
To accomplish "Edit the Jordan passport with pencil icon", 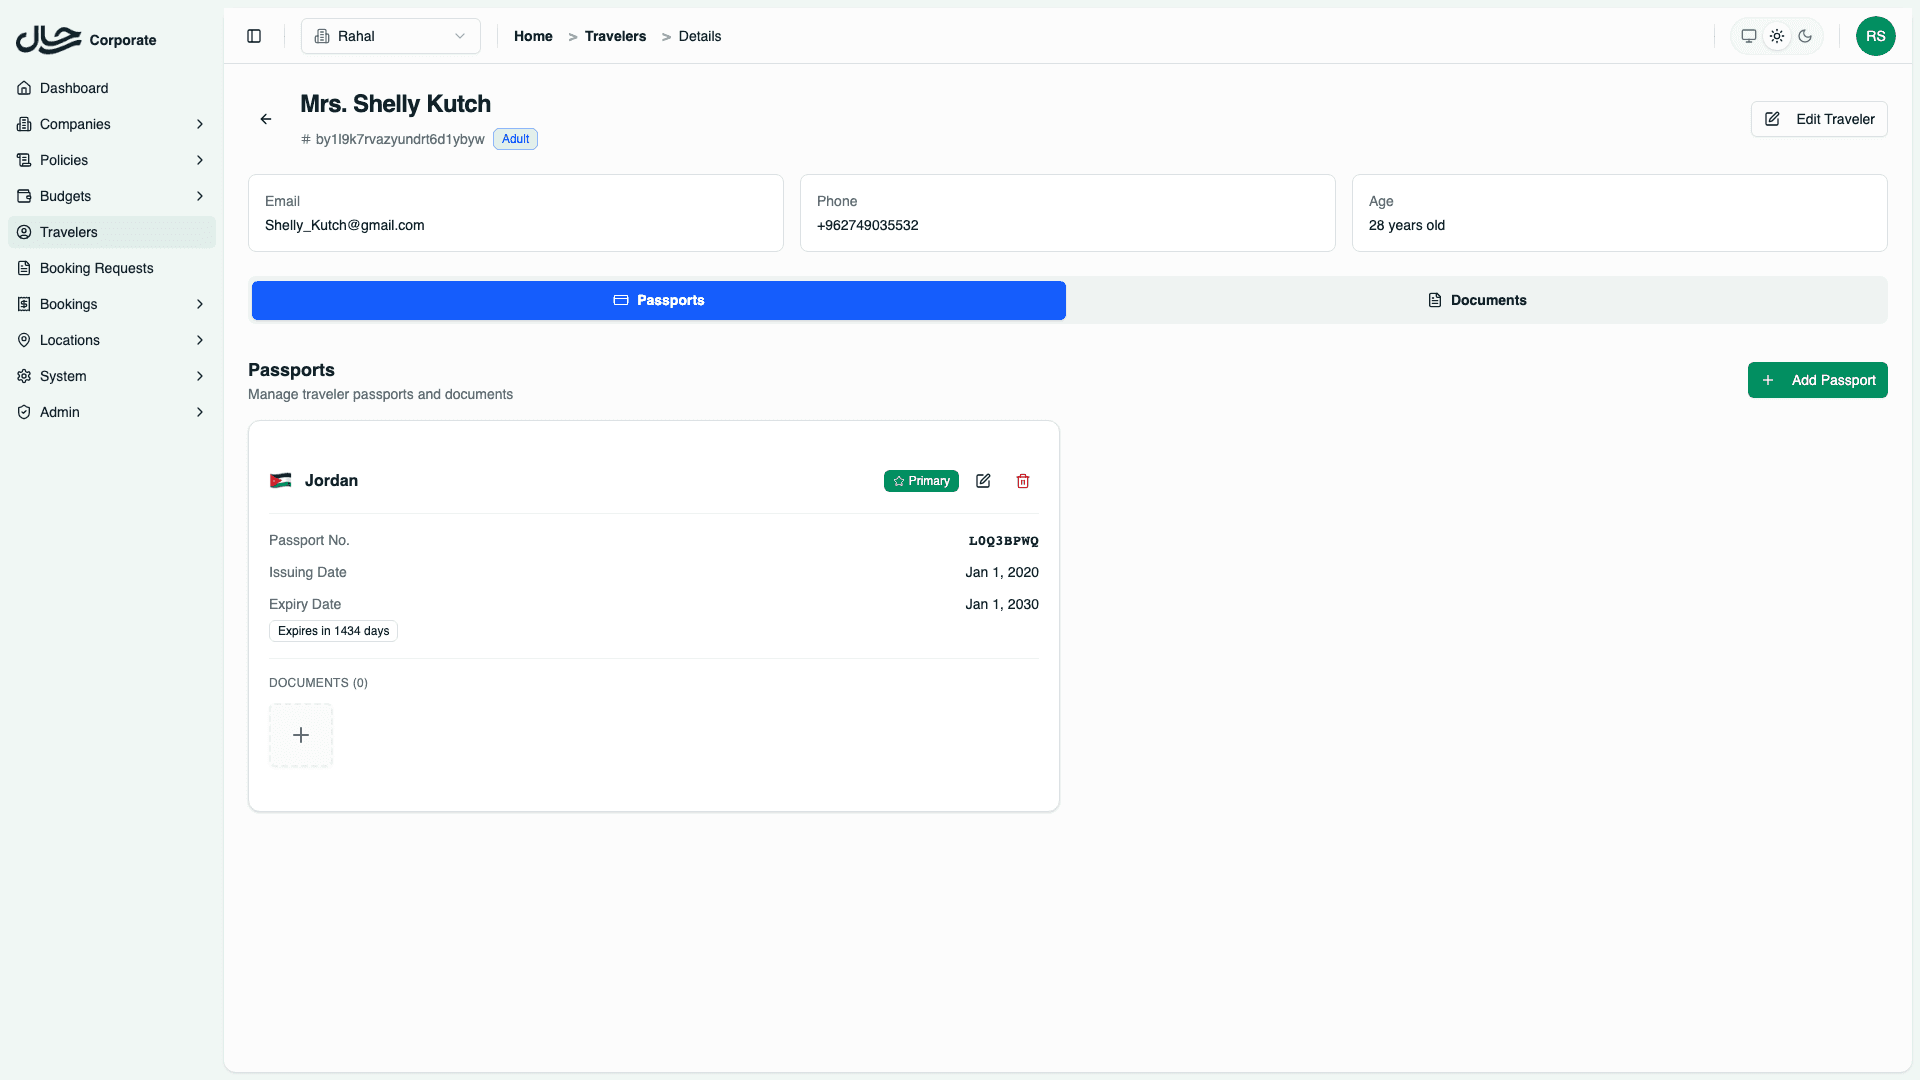I will pyautogui.click(x=983, y=481).
